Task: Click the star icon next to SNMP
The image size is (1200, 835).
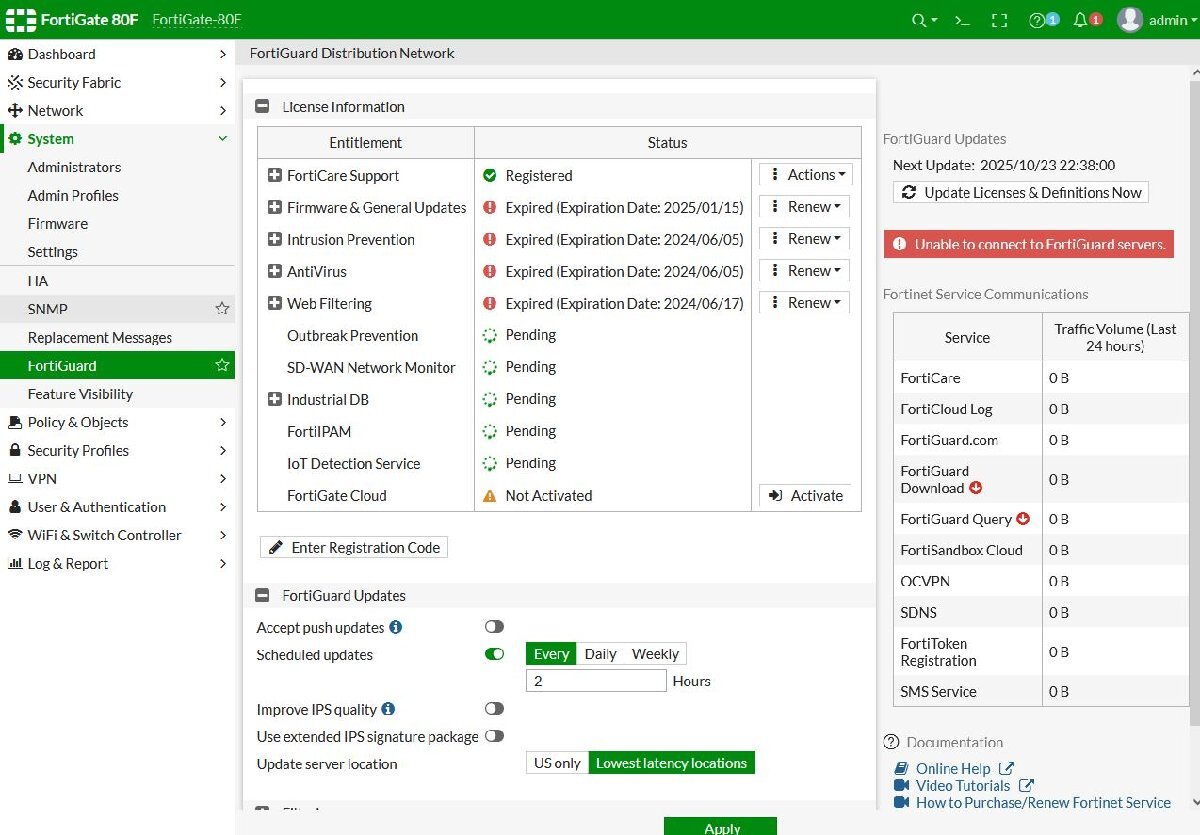Action: [222, 309]
